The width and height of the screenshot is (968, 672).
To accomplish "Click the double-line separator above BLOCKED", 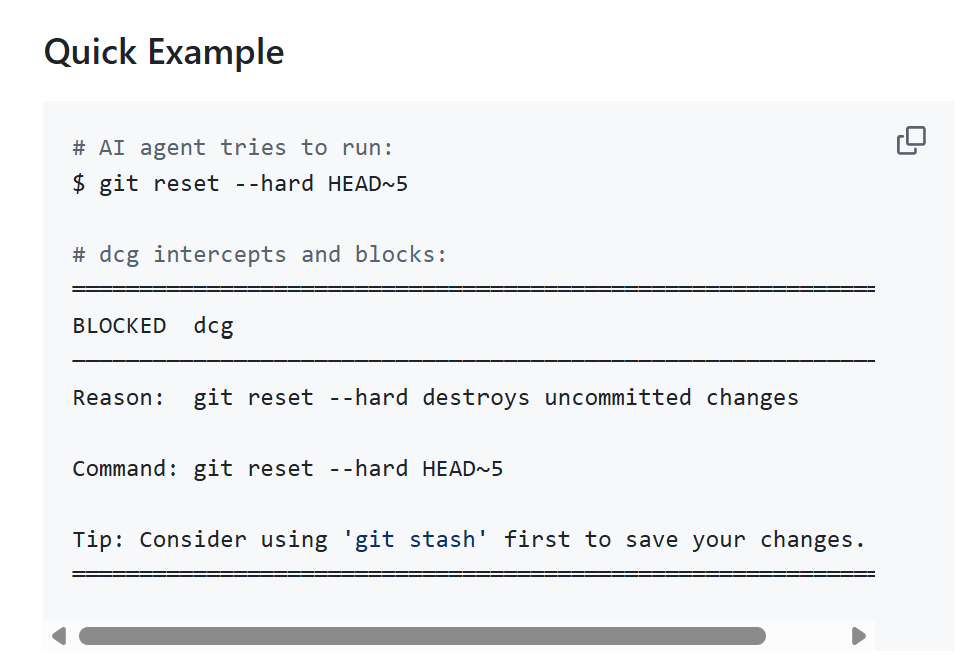I will [x=474, y=288].
